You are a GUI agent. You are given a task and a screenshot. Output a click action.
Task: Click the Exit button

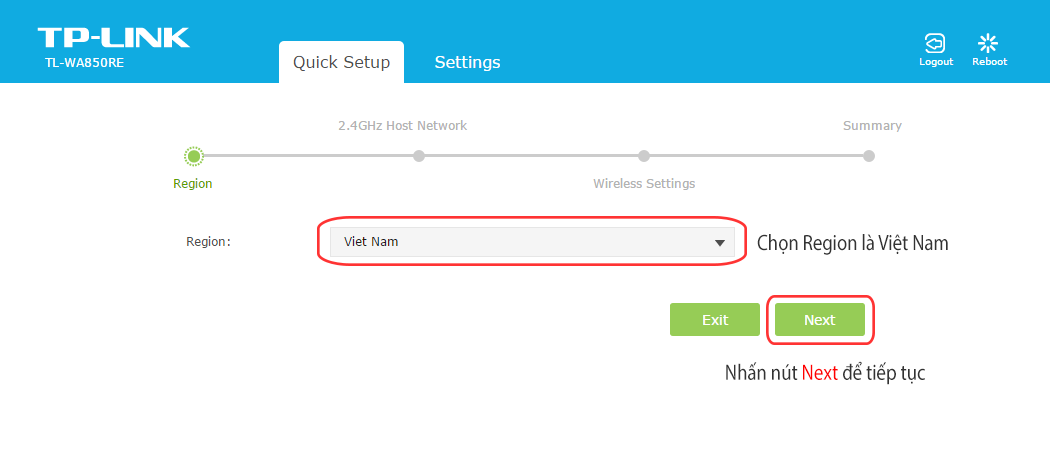(715, 320)
